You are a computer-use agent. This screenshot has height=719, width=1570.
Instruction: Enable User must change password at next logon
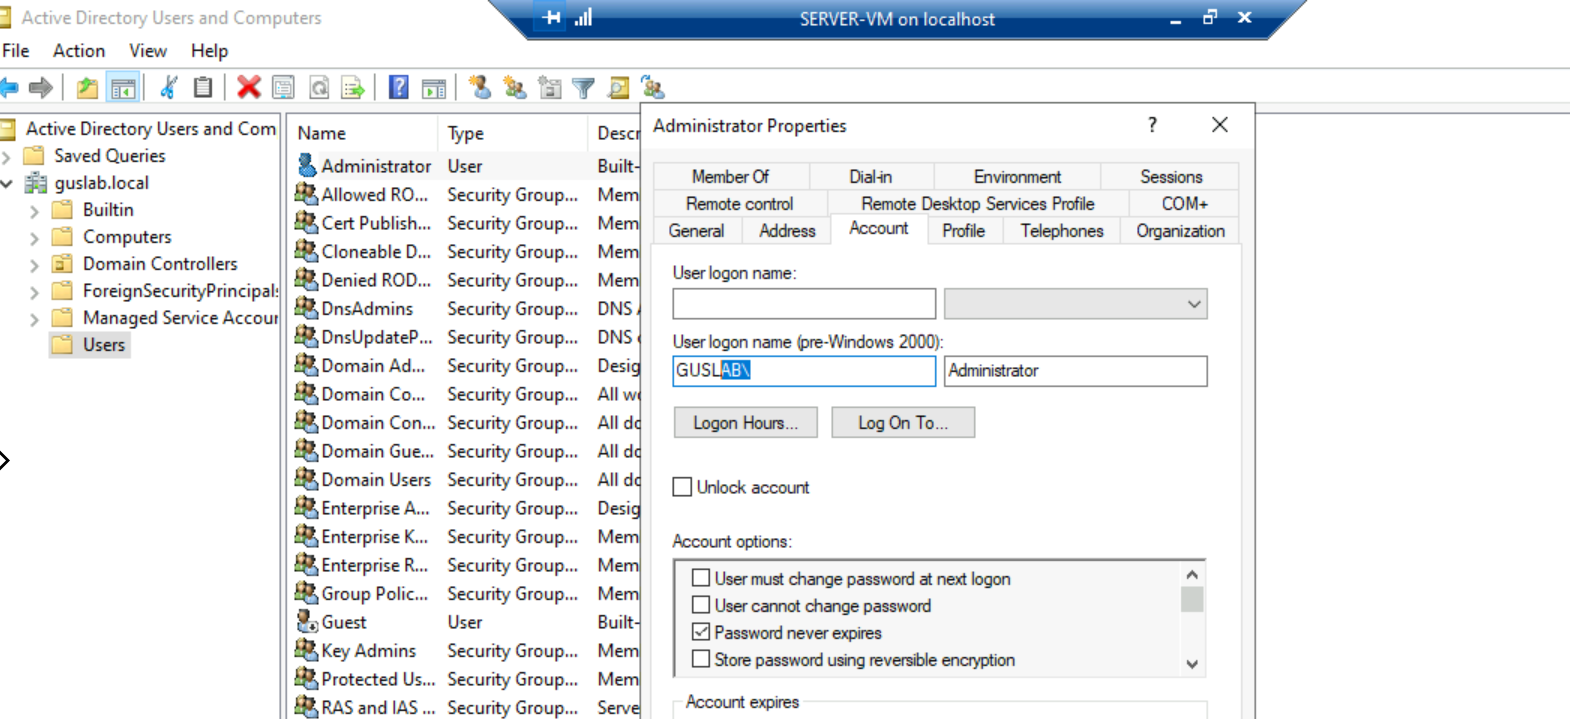pyautogui.click(x=701, y=578)
